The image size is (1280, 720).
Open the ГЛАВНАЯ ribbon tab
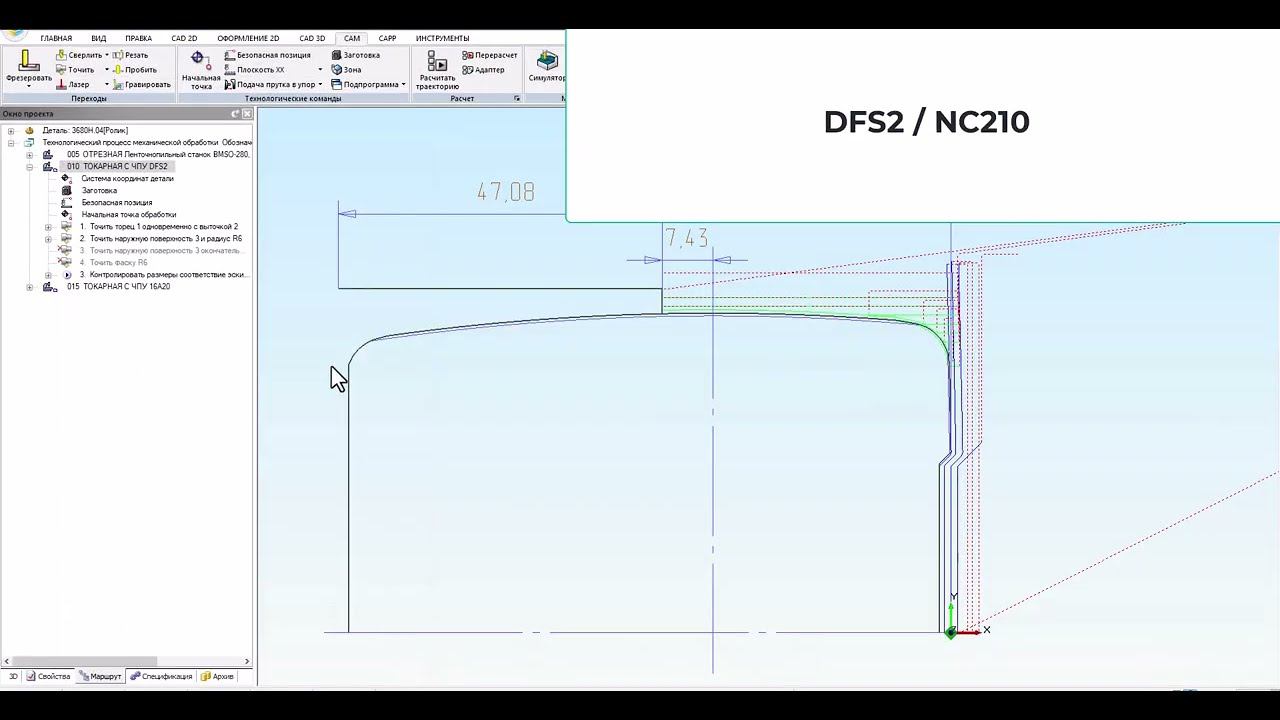pos(56,38)
